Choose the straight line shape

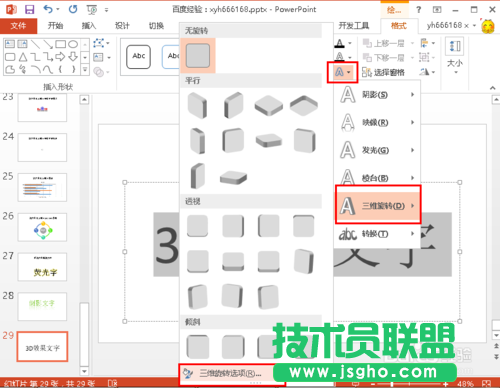tap(36, 44)
